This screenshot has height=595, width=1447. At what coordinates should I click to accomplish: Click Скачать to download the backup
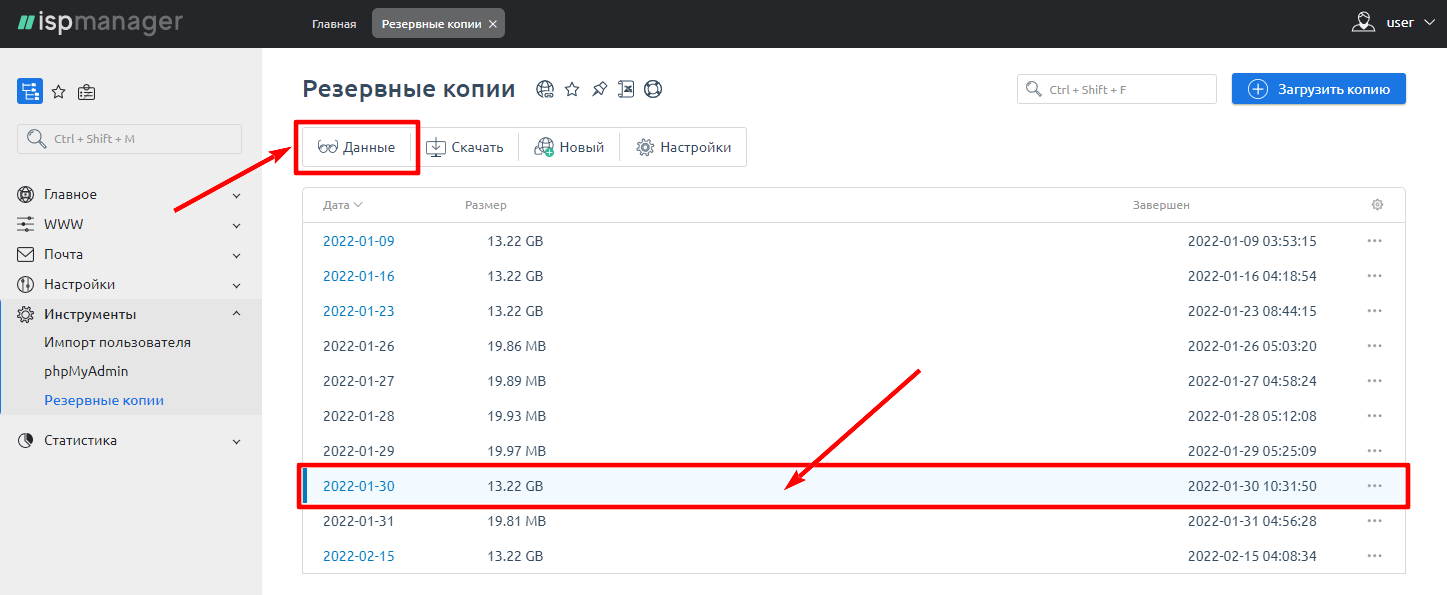coord(465,148)
